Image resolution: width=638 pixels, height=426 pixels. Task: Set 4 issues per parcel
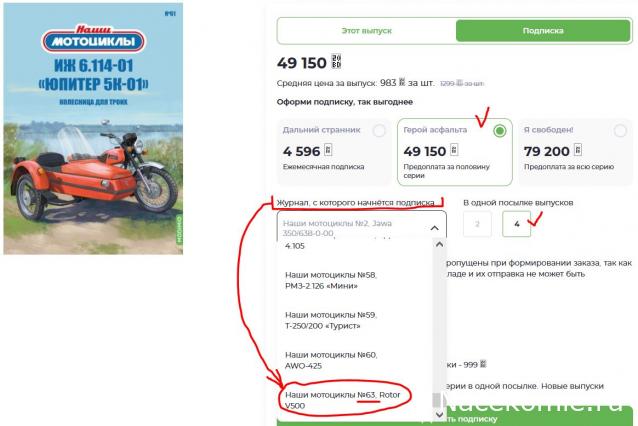516,224
